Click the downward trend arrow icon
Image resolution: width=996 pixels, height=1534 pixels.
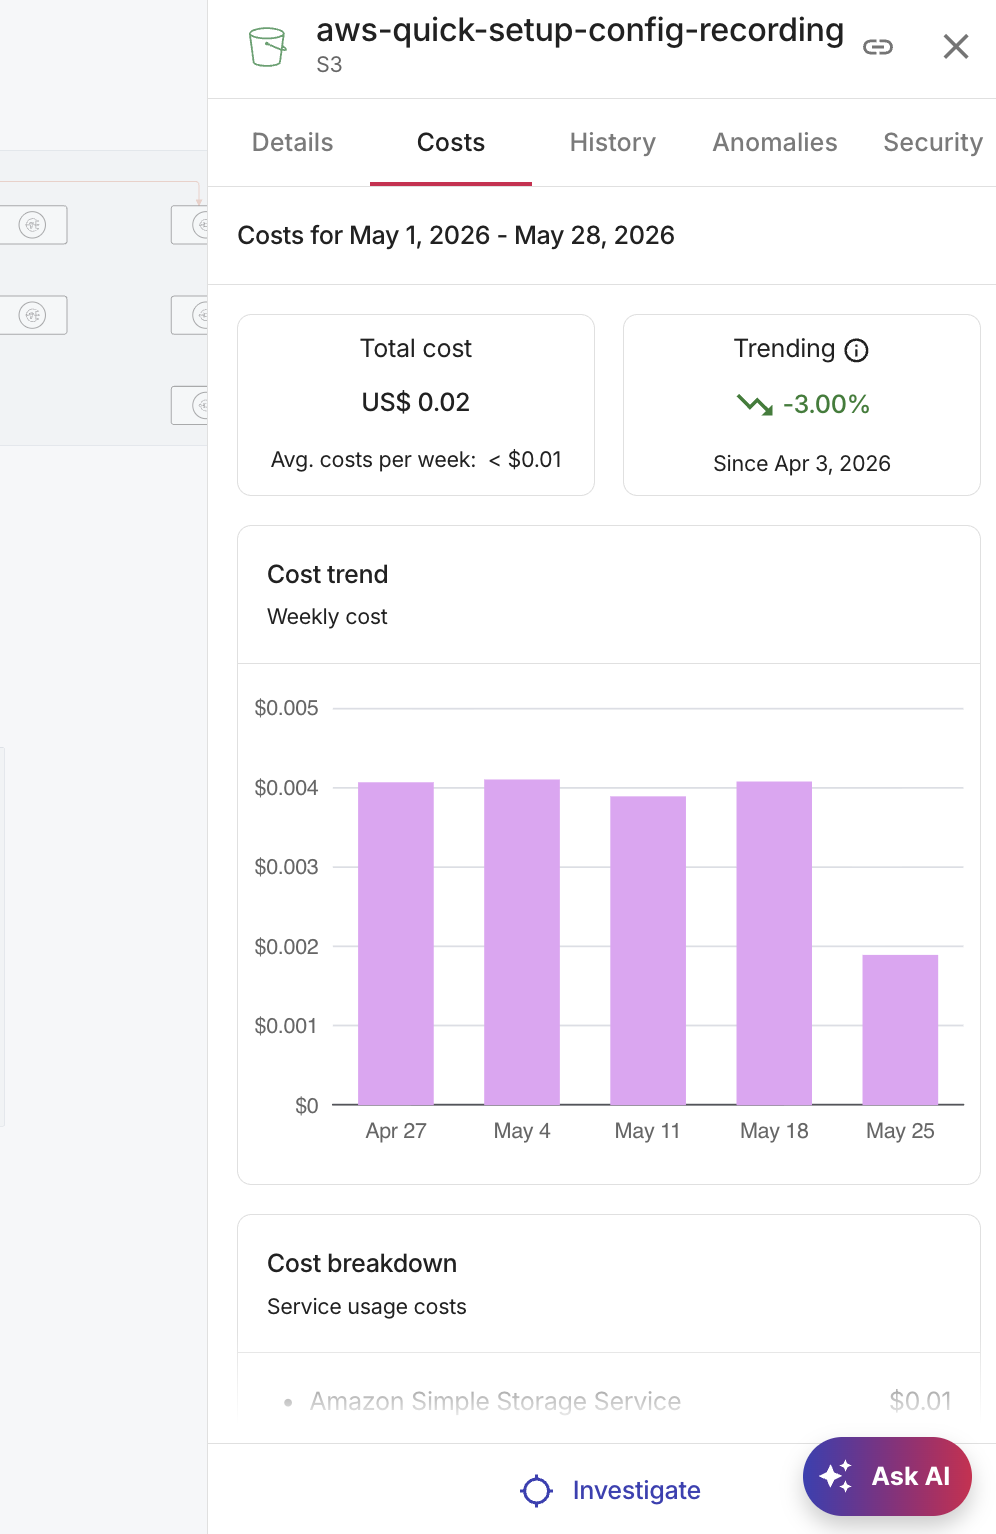pyautogui.click(x=754, y=405)
